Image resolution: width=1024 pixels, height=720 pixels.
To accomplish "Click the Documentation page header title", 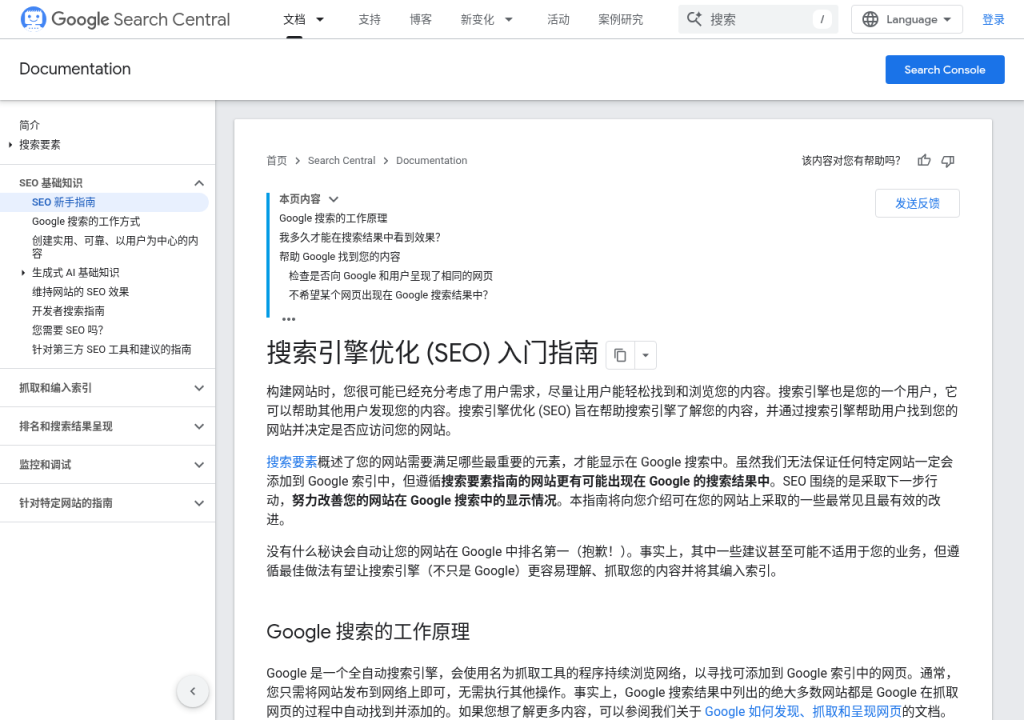I will pyautogui.click(x=75, y=69).
